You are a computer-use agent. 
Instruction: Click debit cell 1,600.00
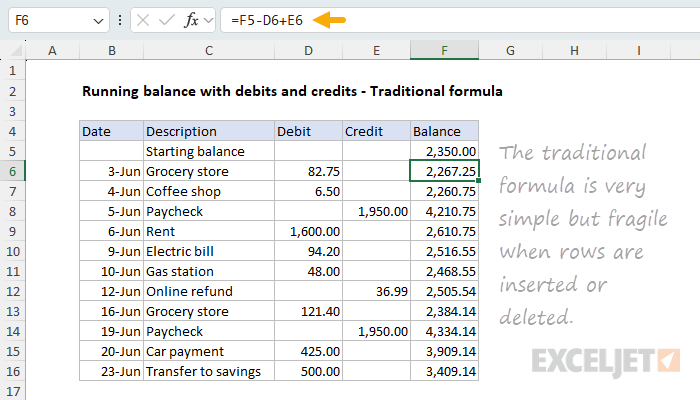pyautogui.click(x=308, y=231)
